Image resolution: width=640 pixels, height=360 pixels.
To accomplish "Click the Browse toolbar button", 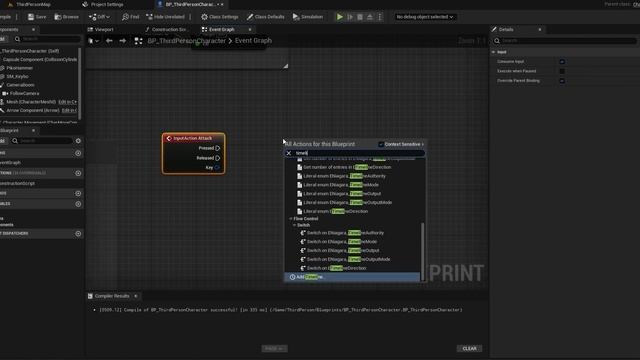I will pos(67,17).
